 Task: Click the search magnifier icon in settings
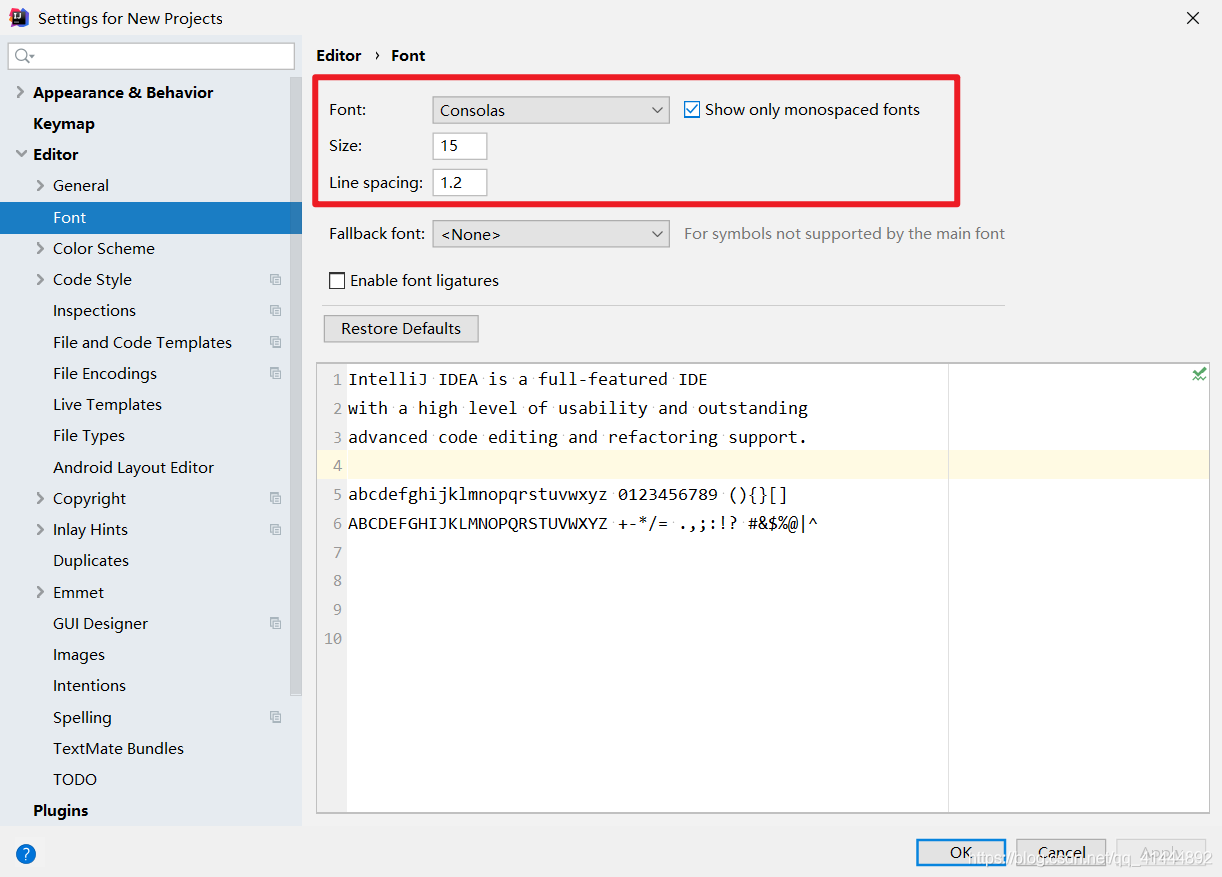point(24,56)
